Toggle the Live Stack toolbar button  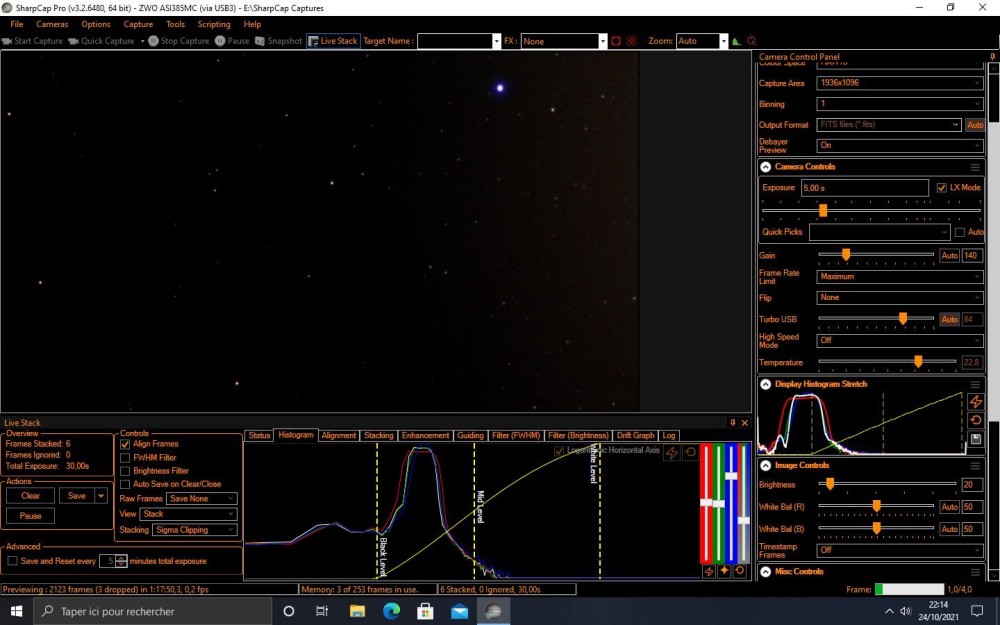tap(333, 41)
